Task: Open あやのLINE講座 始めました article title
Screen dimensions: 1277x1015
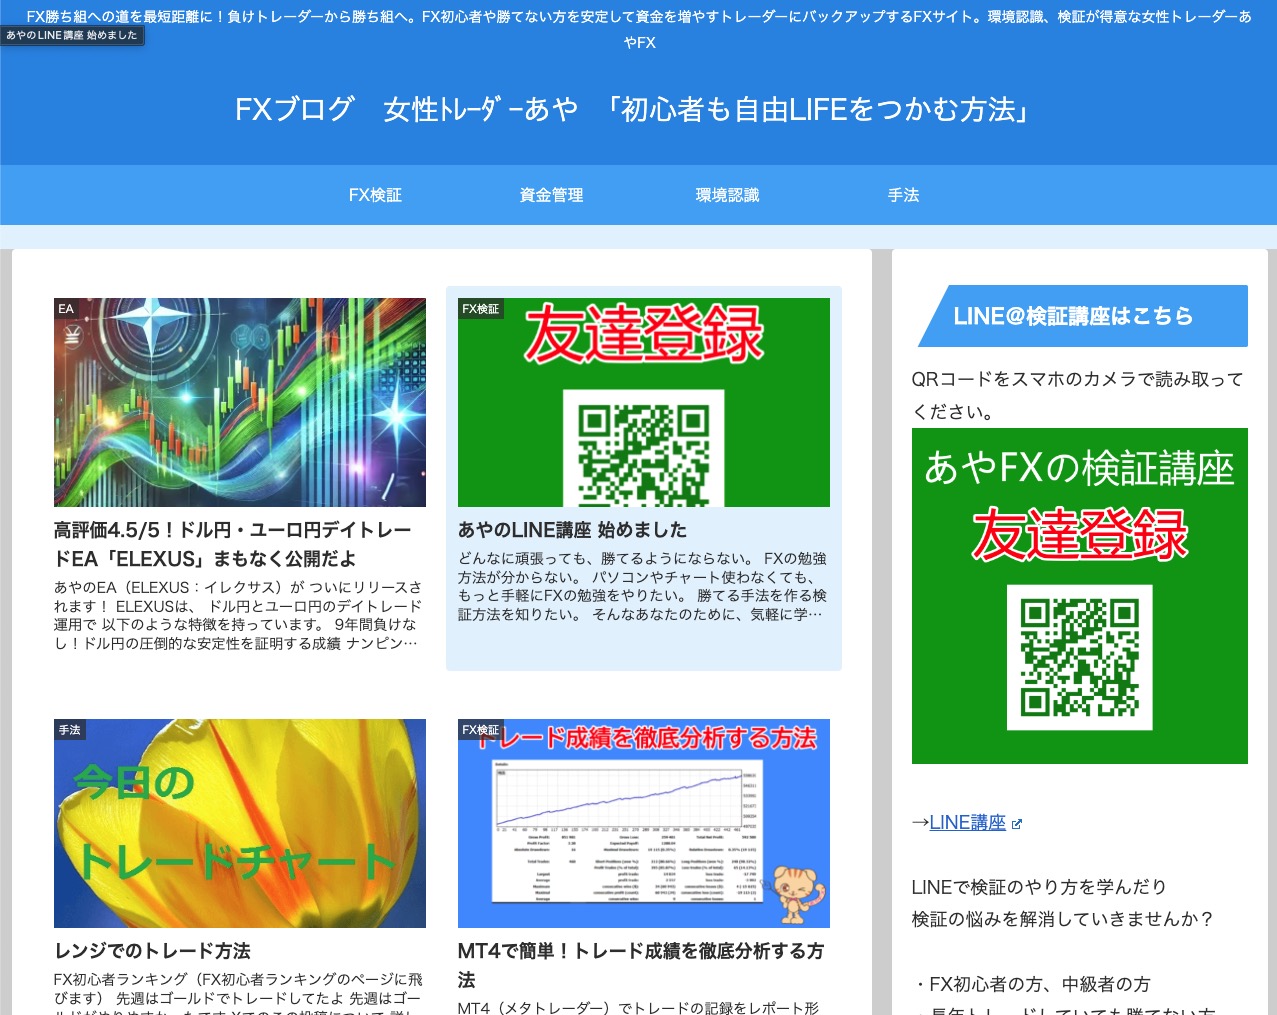Action: (572, 530)
